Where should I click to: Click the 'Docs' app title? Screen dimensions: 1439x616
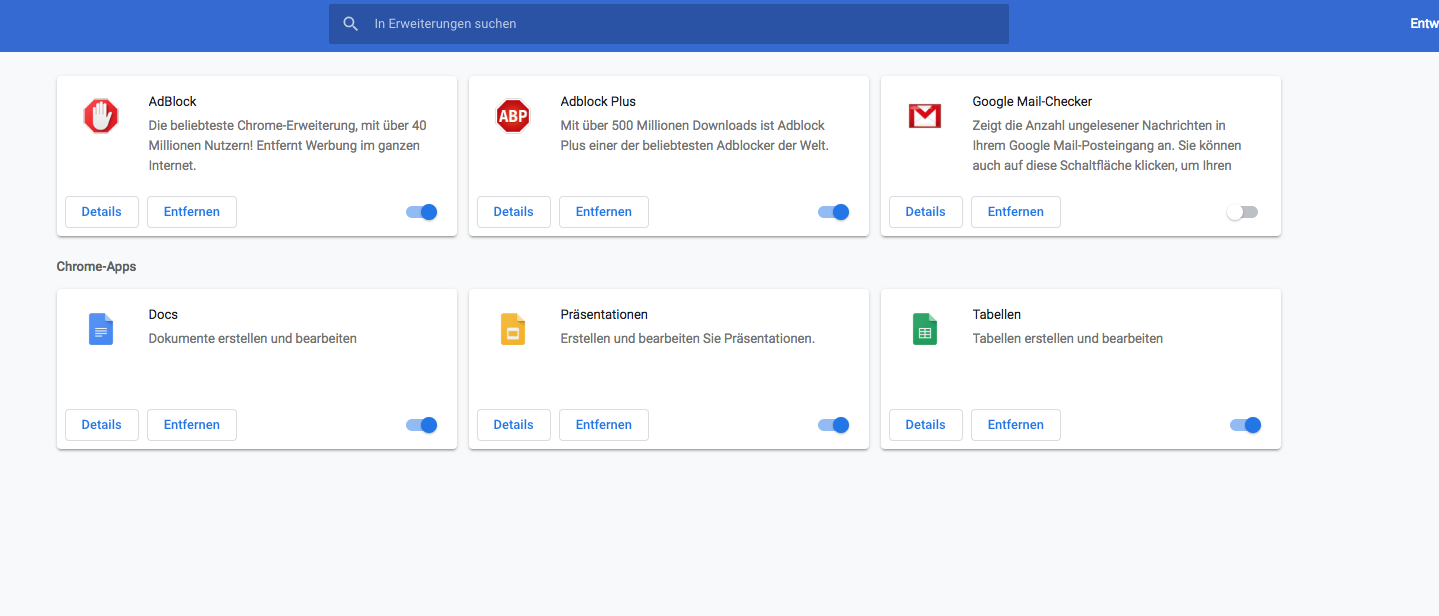point(163,315)
